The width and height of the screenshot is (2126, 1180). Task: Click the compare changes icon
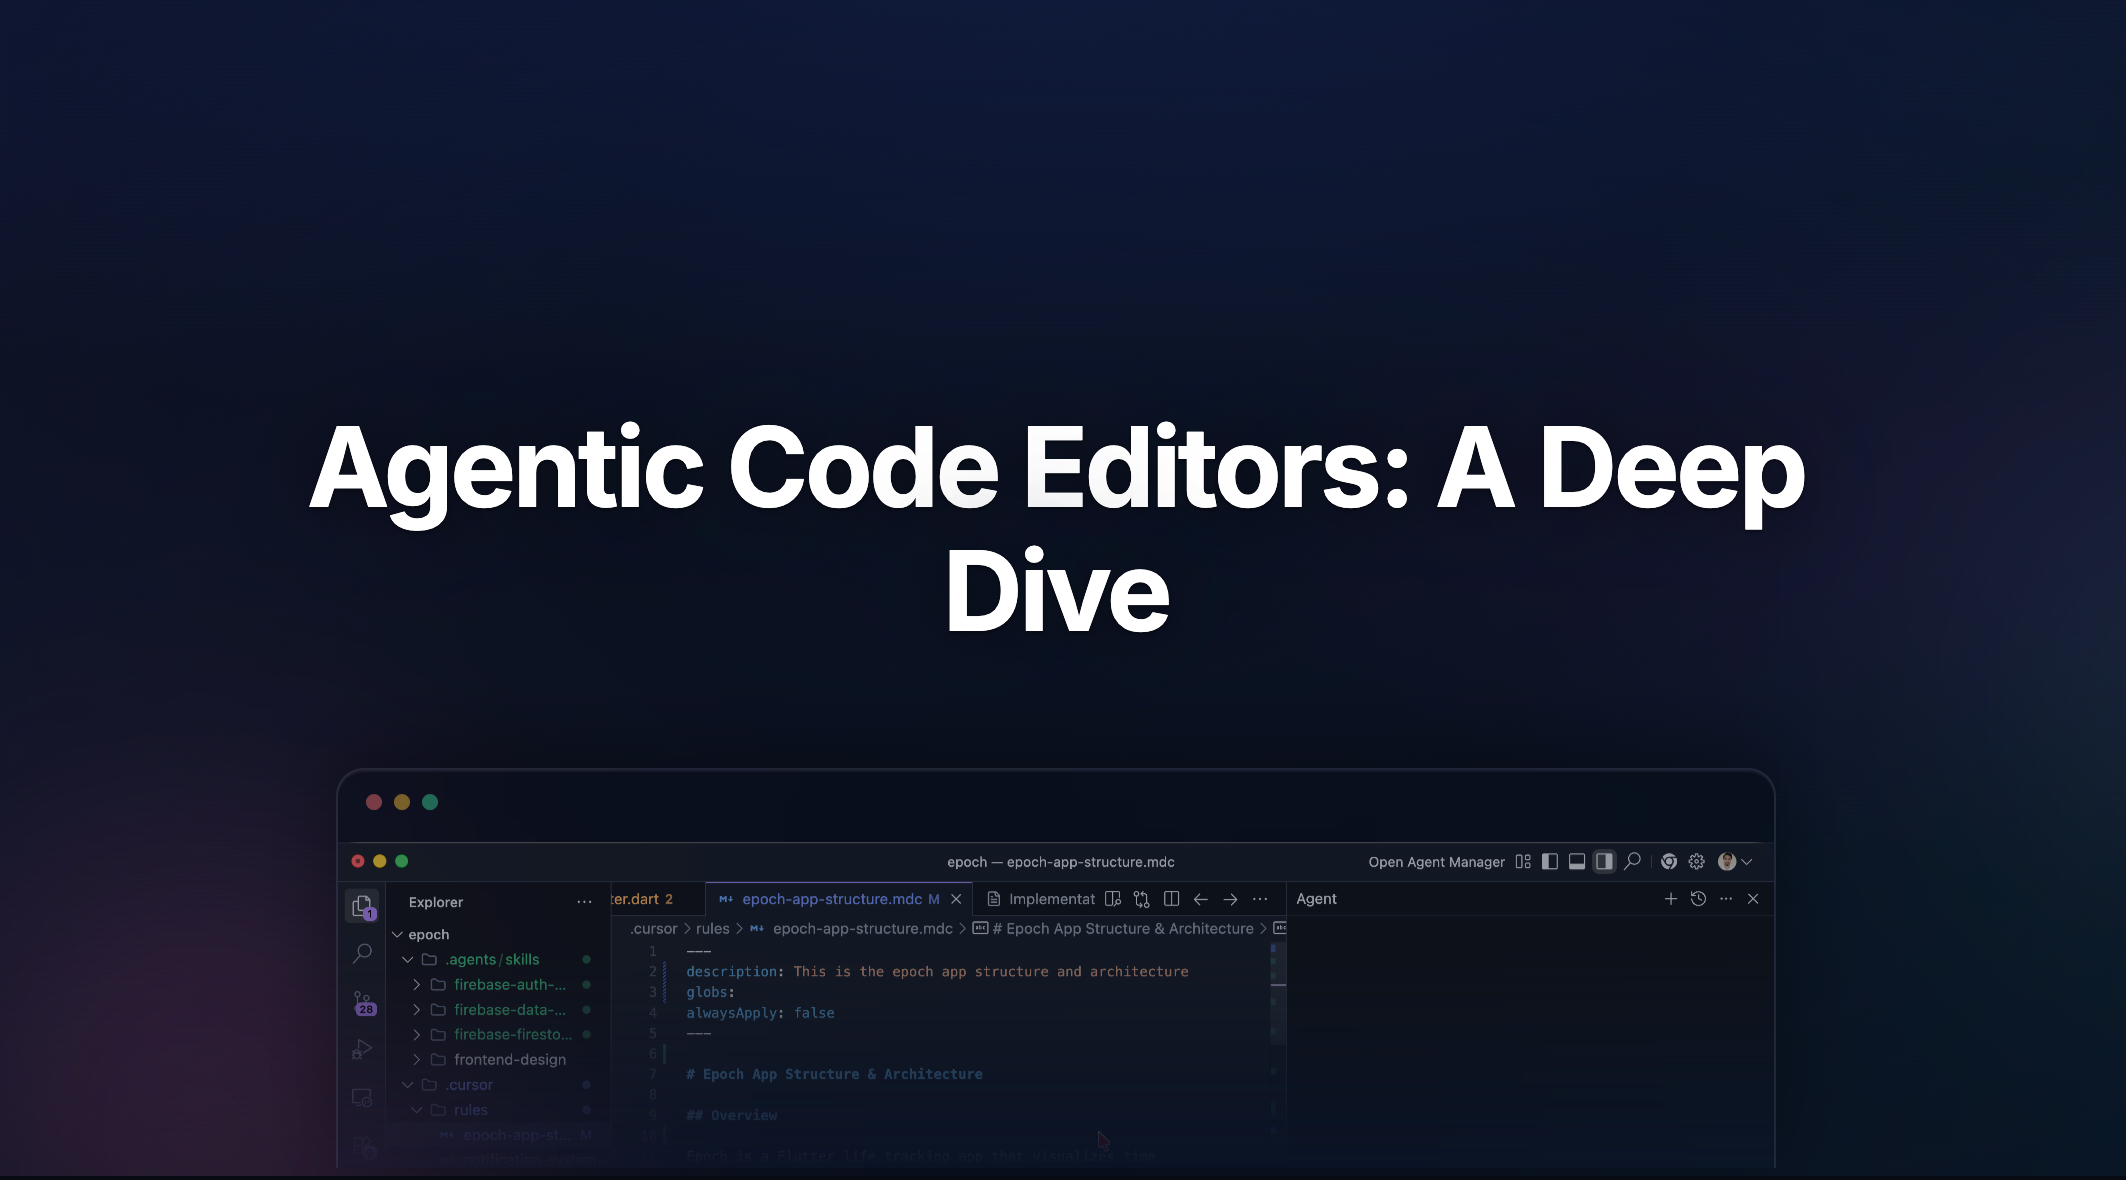[x=1142, y=899]
